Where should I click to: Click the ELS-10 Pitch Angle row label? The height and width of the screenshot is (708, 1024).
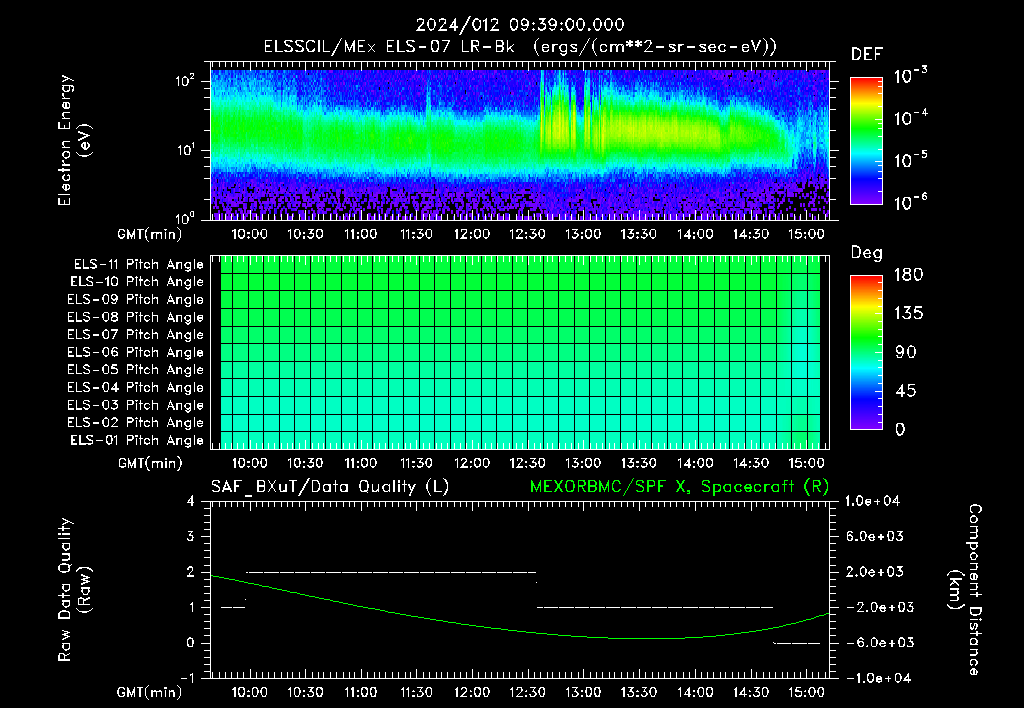click(x=136, y=282)
